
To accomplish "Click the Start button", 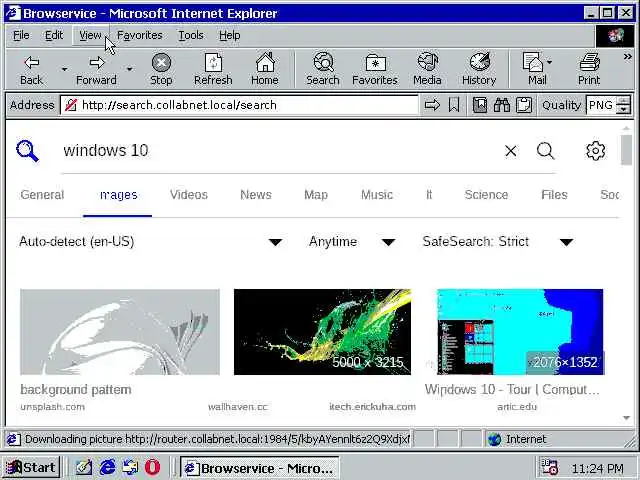I will 32,467.
